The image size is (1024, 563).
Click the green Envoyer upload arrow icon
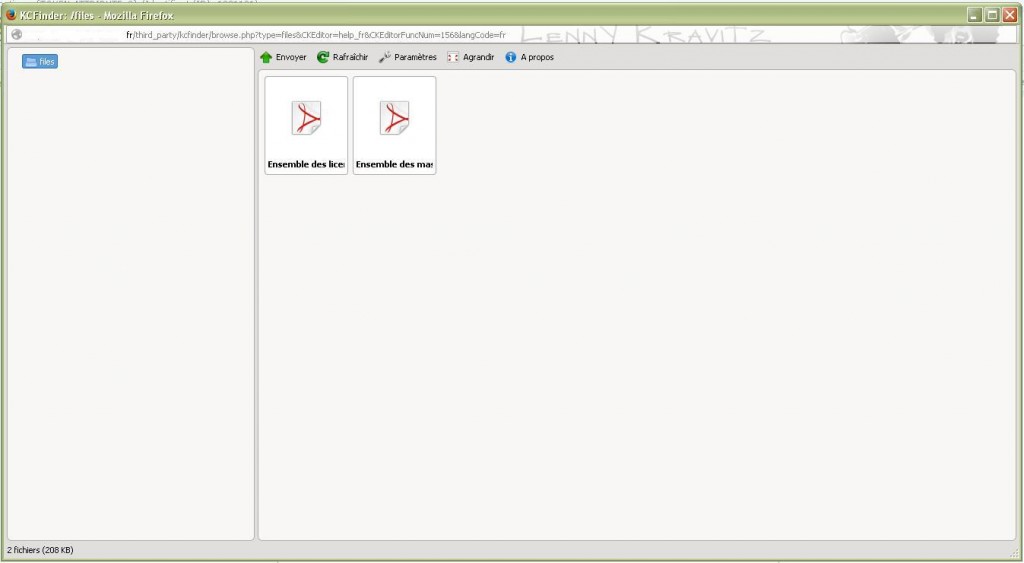pos(266,57)
